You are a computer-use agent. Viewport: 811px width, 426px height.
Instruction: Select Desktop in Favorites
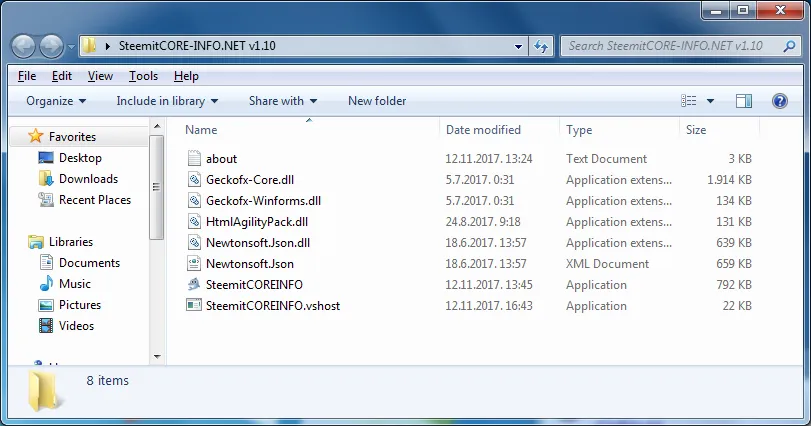pyautogui.click(x=80, y=158)
